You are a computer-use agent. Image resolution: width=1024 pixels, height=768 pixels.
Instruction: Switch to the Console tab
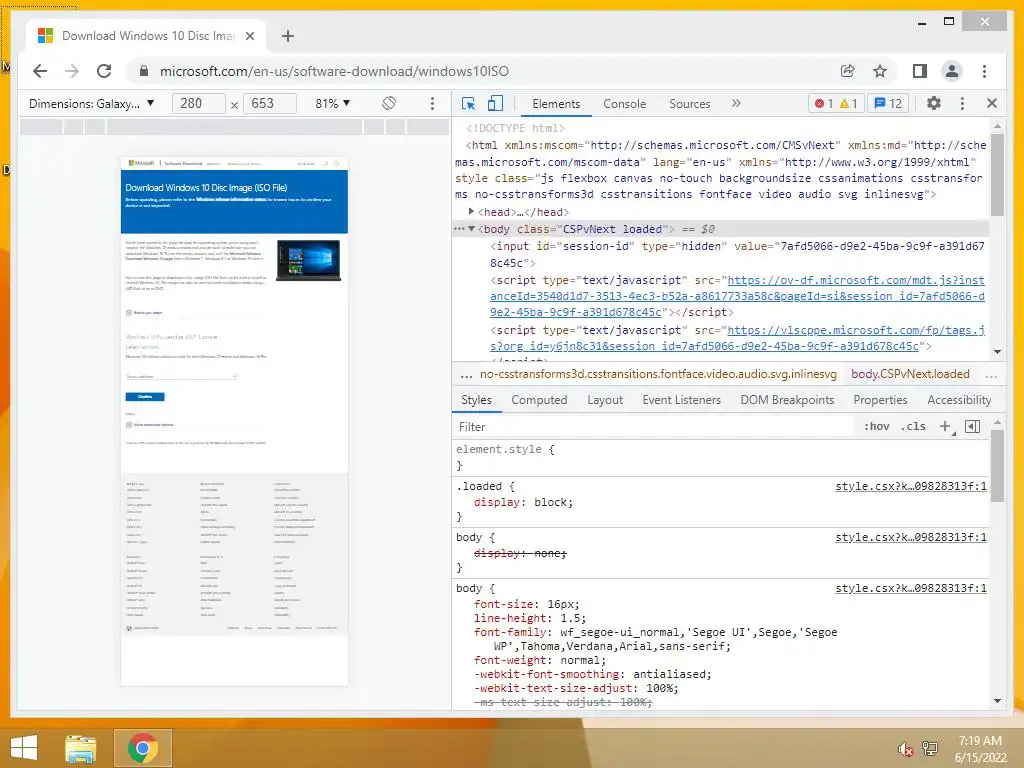click(x=624, y=104)
